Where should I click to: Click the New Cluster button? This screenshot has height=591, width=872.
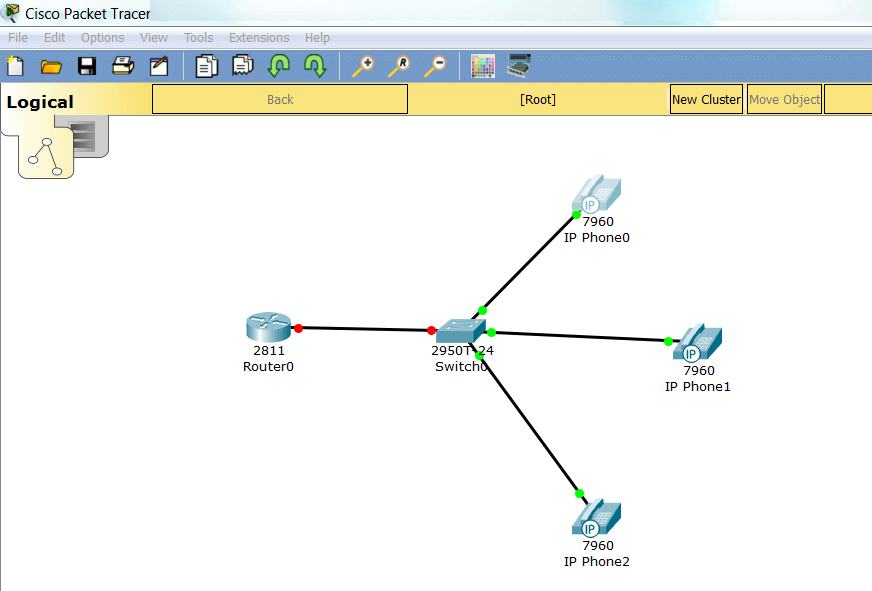tap(706, 99)
